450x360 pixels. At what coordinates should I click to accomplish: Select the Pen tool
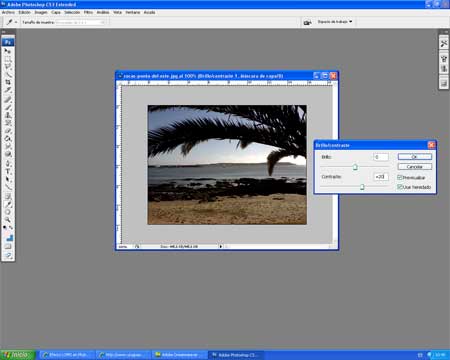8,163
